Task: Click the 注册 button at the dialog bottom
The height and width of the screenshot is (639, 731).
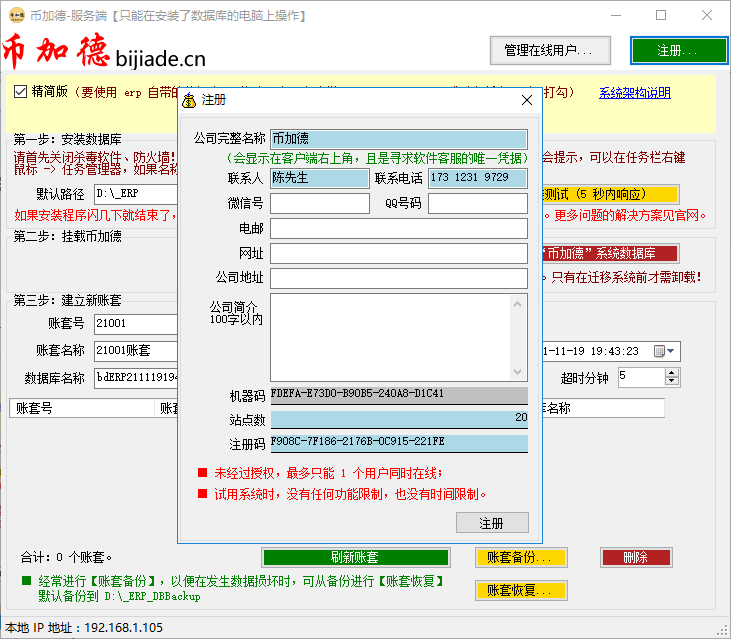Action: pyautogui.click(x=491, y=523)
